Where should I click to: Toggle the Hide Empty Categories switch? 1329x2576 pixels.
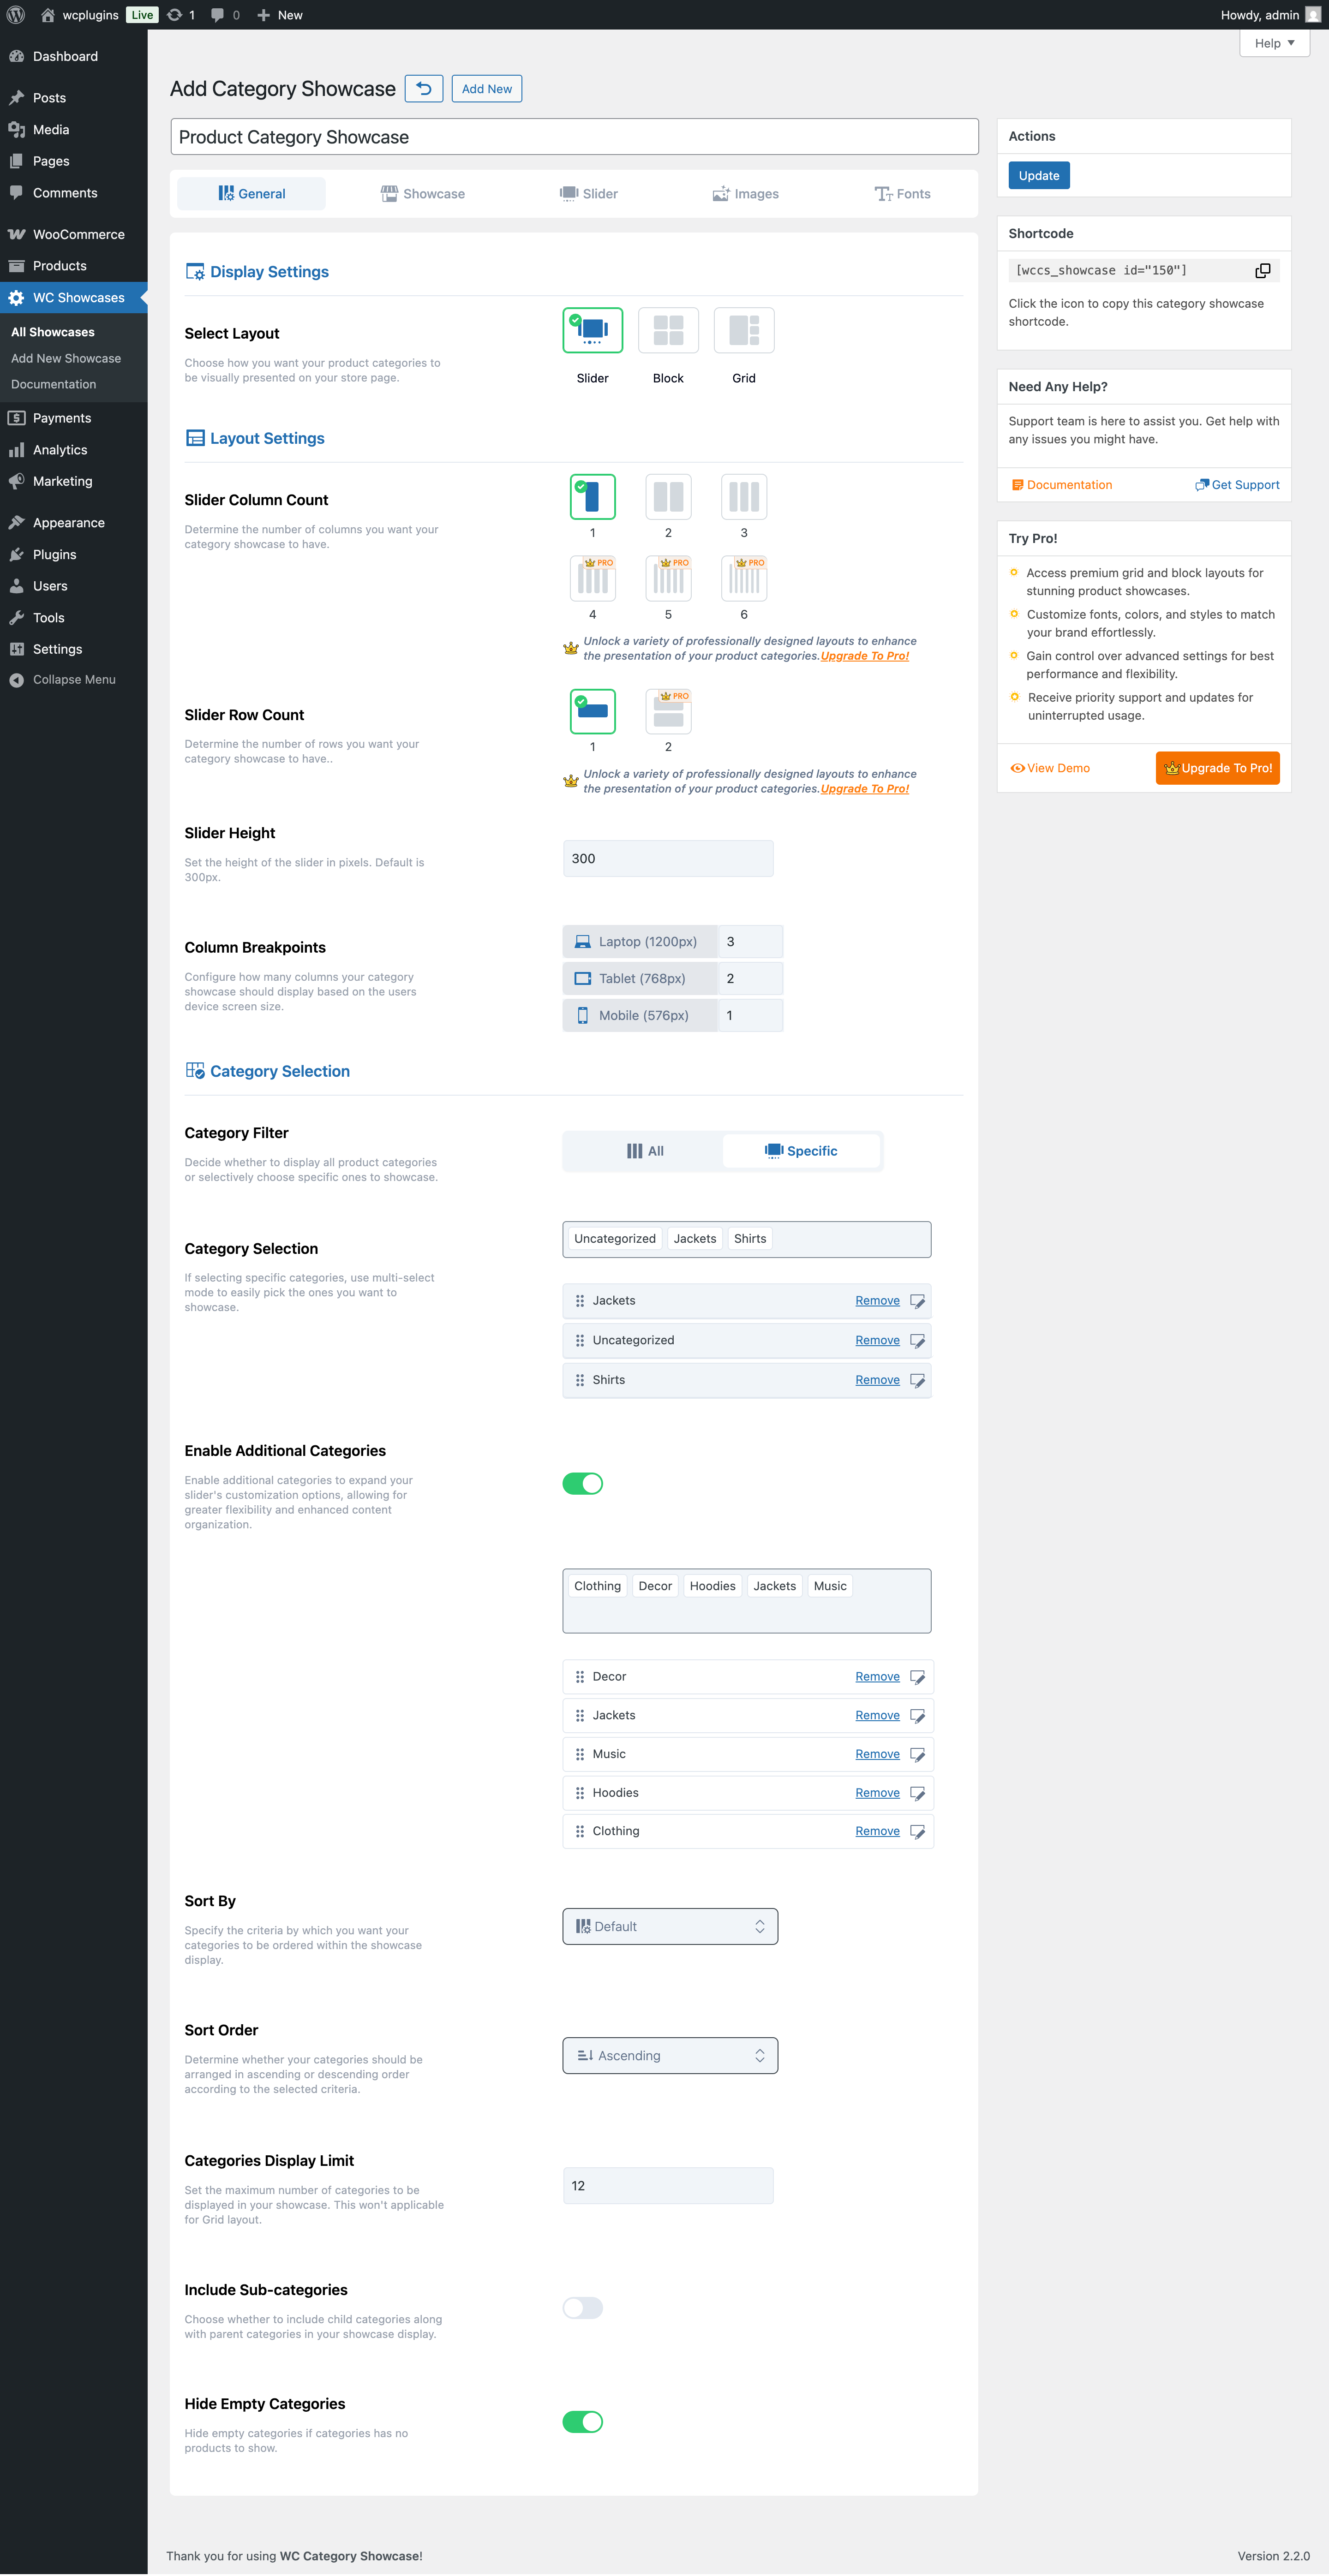pos(583,2422)
